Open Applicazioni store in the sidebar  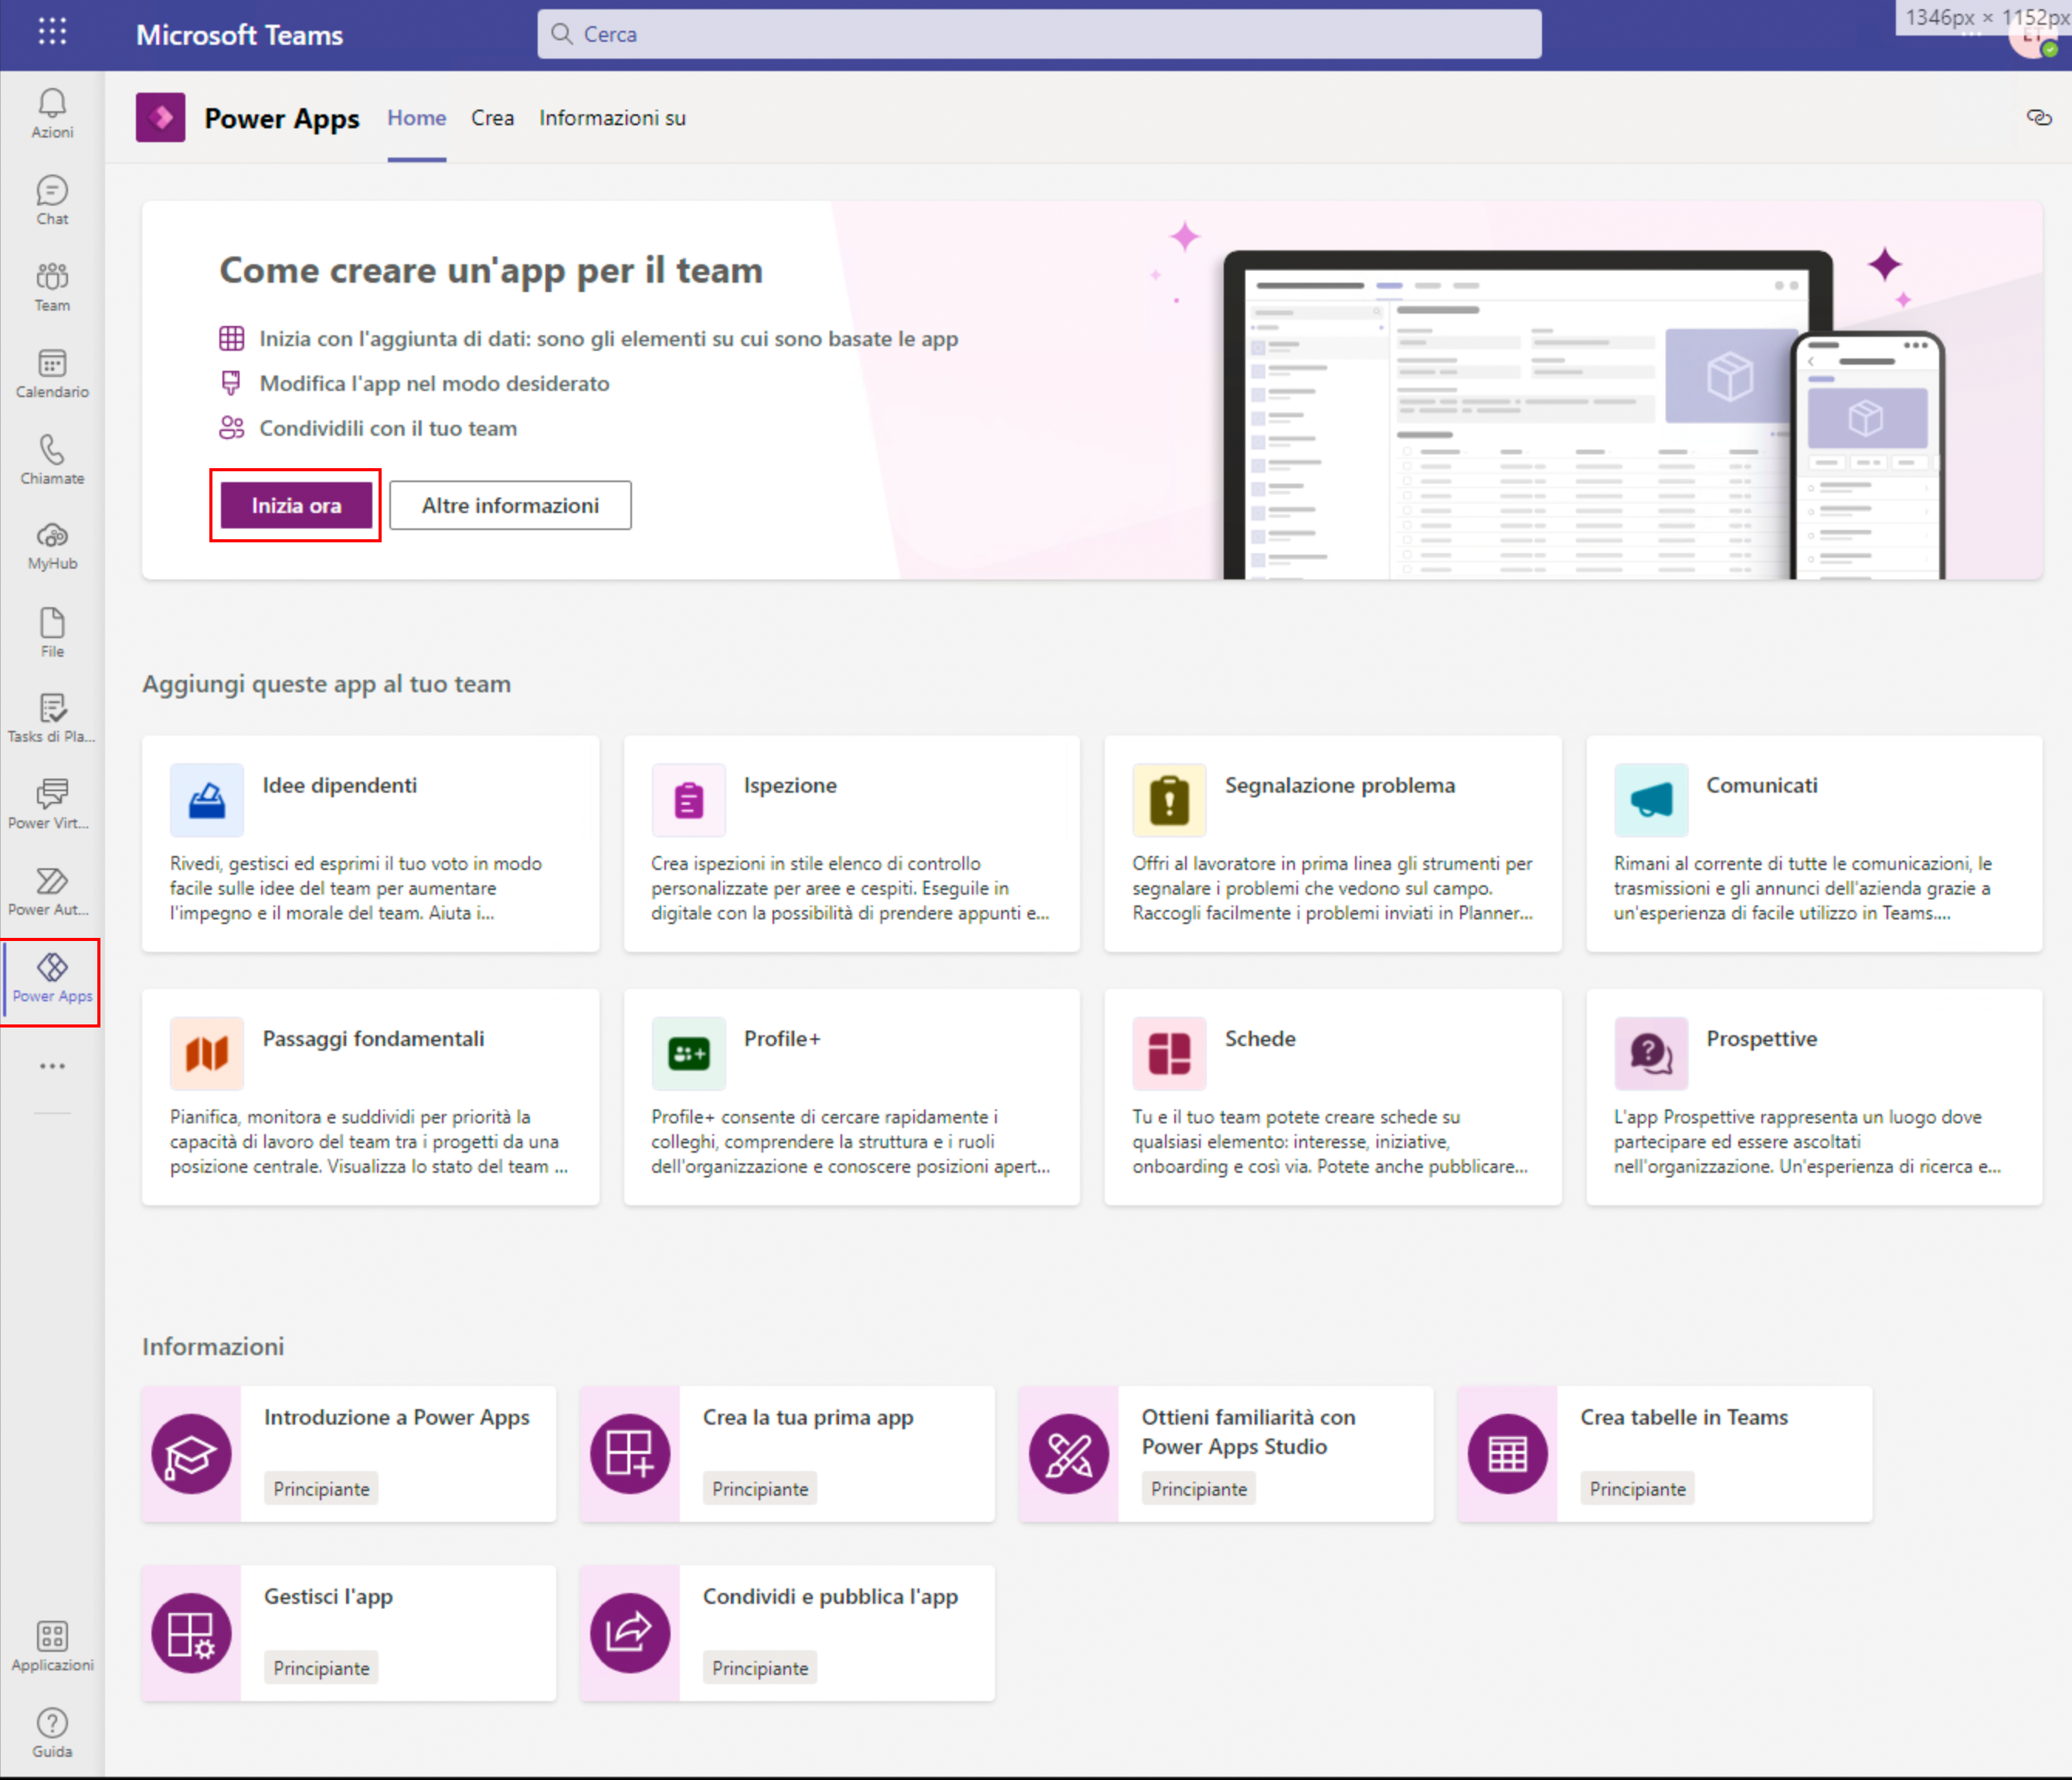point(52,1648)
